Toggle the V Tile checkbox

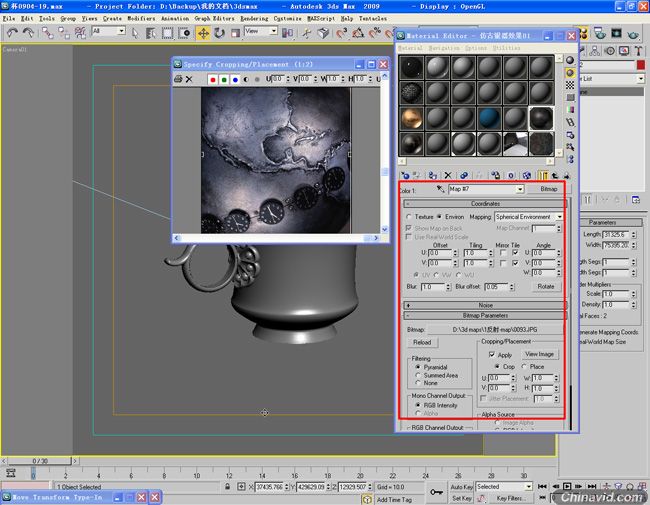[x=515, y=263]
